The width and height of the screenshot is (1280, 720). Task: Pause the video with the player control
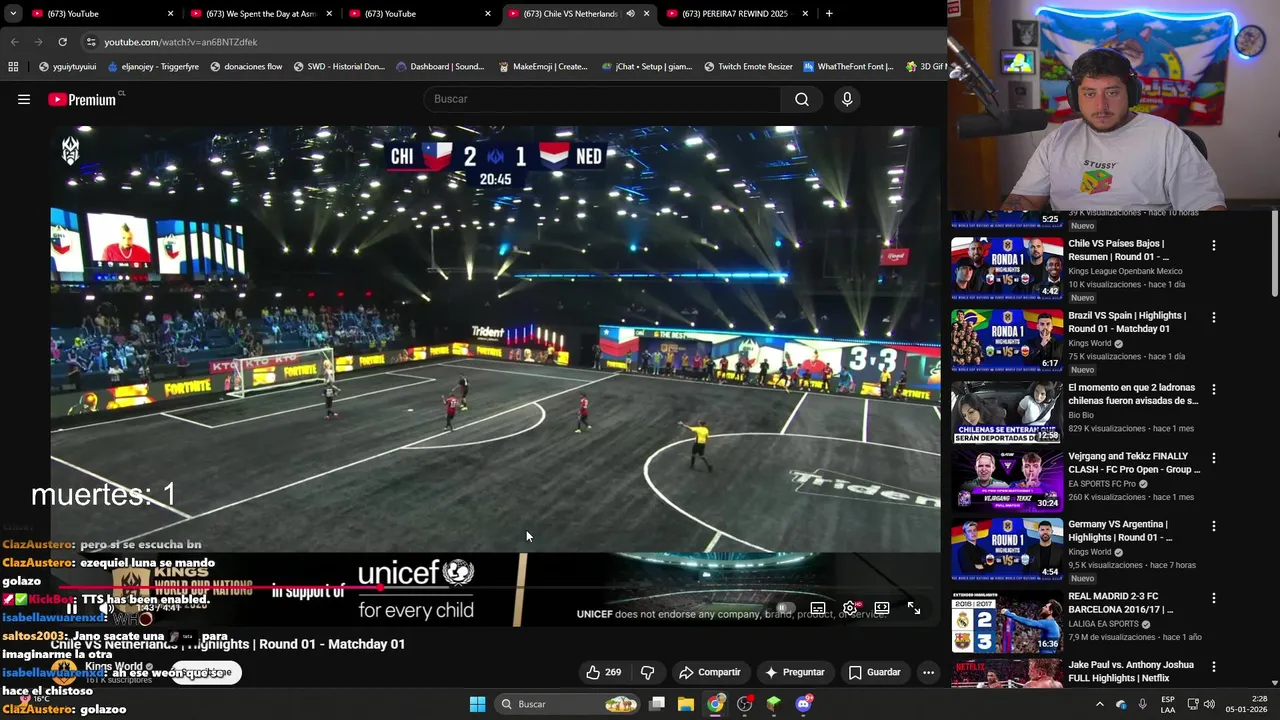[x=71, y=608]
